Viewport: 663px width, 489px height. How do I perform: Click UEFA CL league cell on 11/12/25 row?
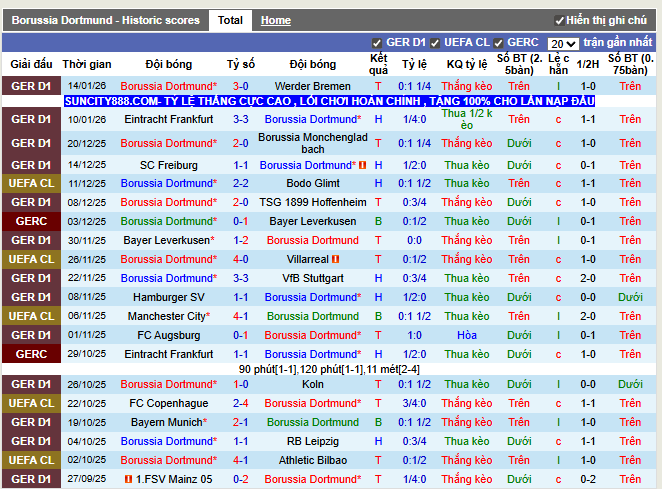point(31,184)
